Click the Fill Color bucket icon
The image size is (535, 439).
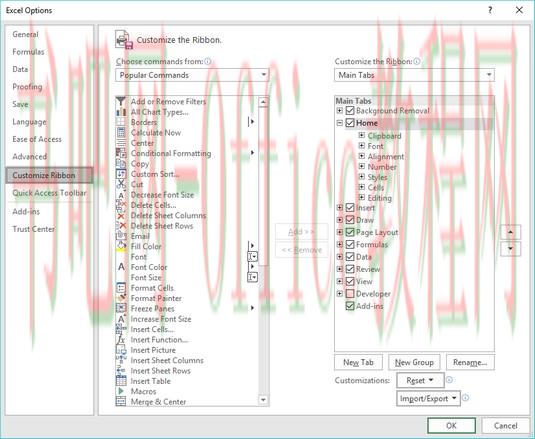(x=121, y=246)
